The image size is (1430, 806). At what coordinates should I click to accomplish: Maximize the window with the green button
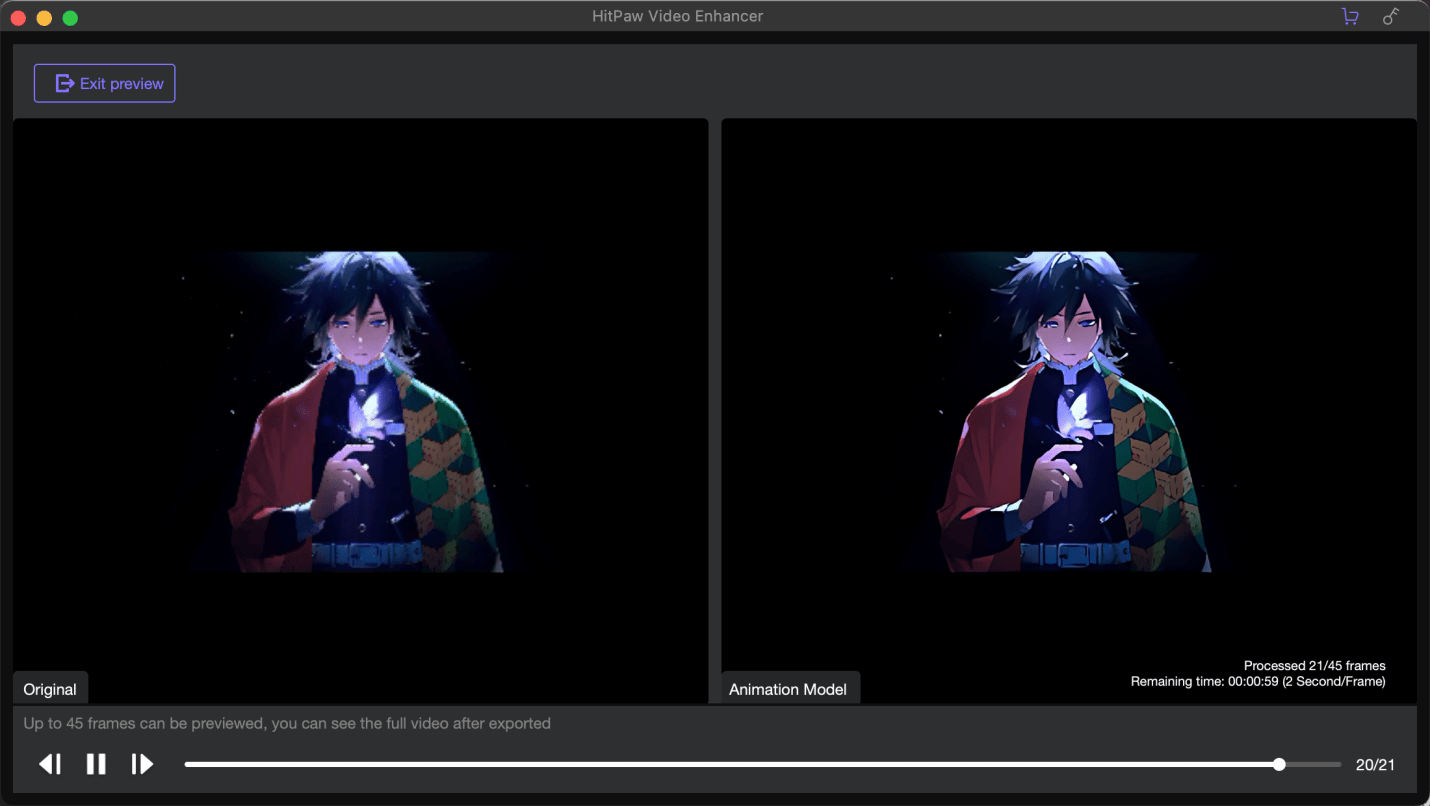pyautogui.click(x=70, y=18)
